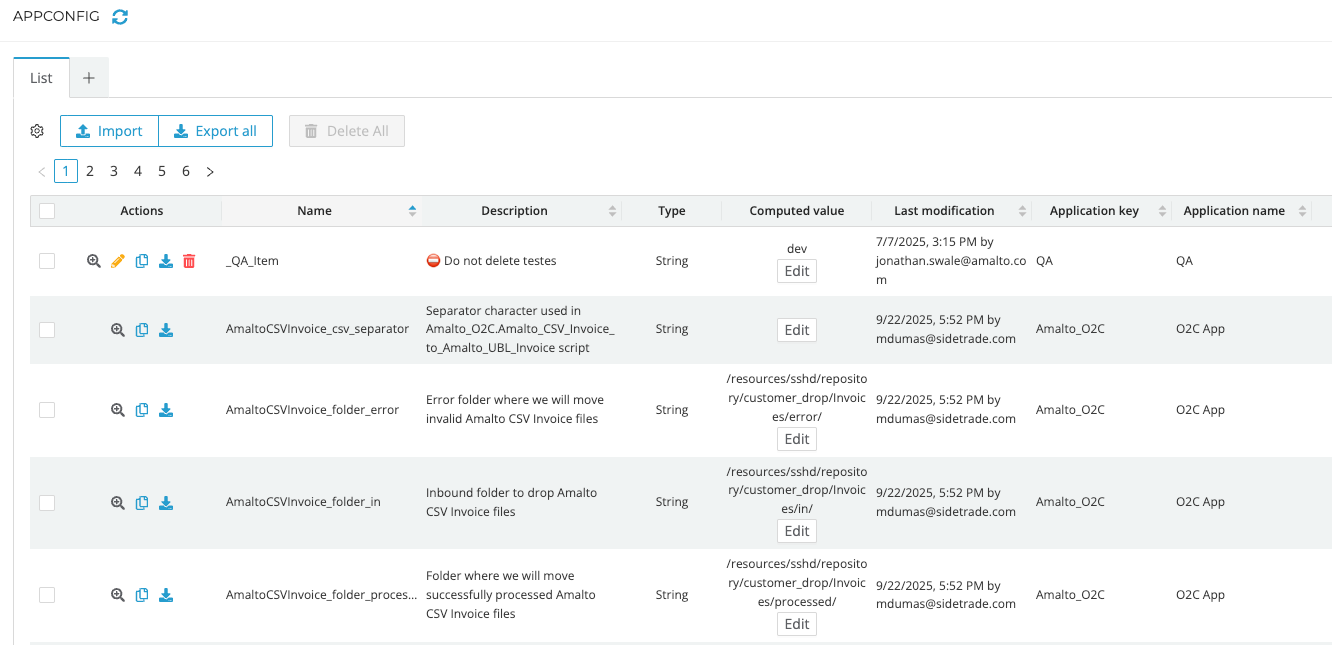Check the AmaltoCSVInvoice_folder_in row checkbox
The height and width of the screenshot is (645, 1332).
click(46, 502)
